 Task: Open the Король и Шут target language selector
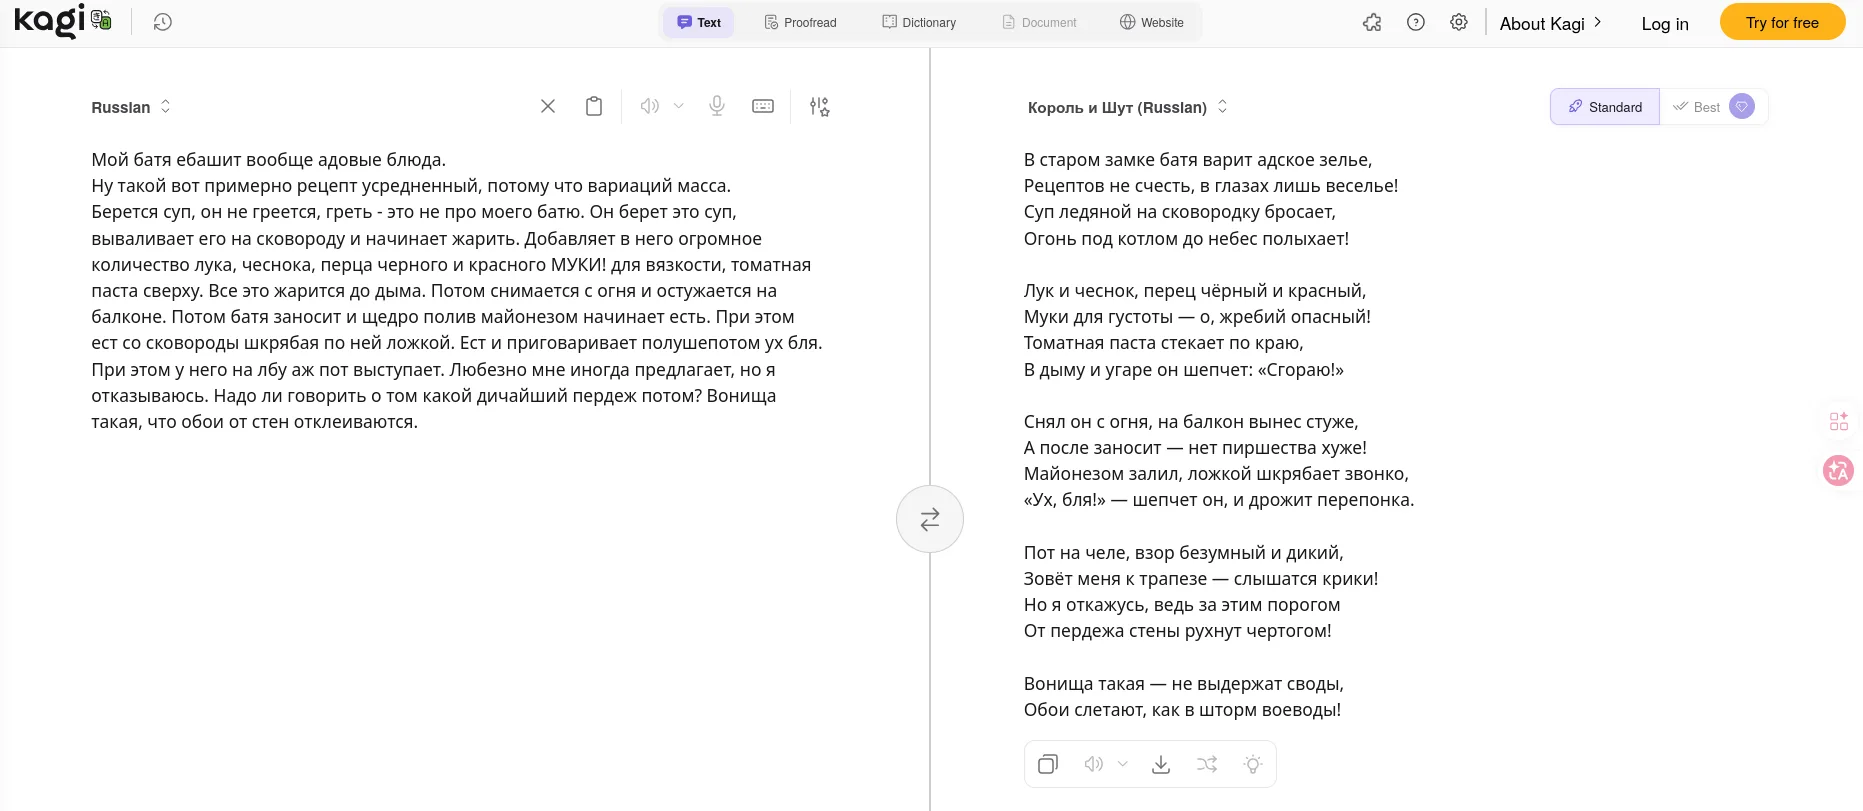pyautogui.click(x=1127, y=107)
